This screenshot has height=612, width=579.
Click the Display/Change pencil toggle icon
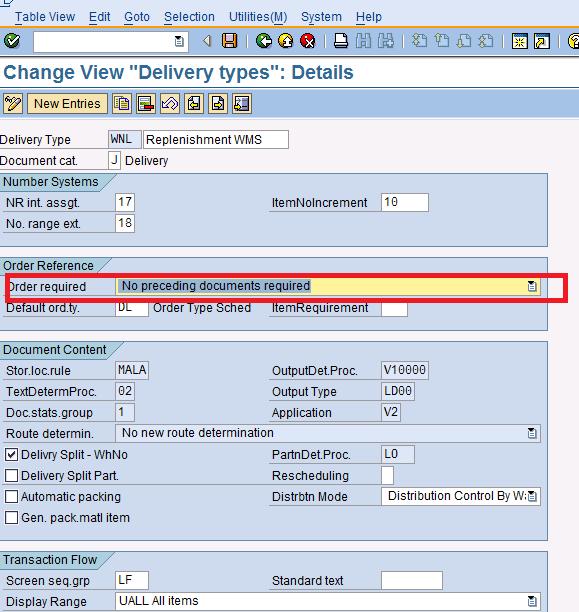(x=13, y=104)
